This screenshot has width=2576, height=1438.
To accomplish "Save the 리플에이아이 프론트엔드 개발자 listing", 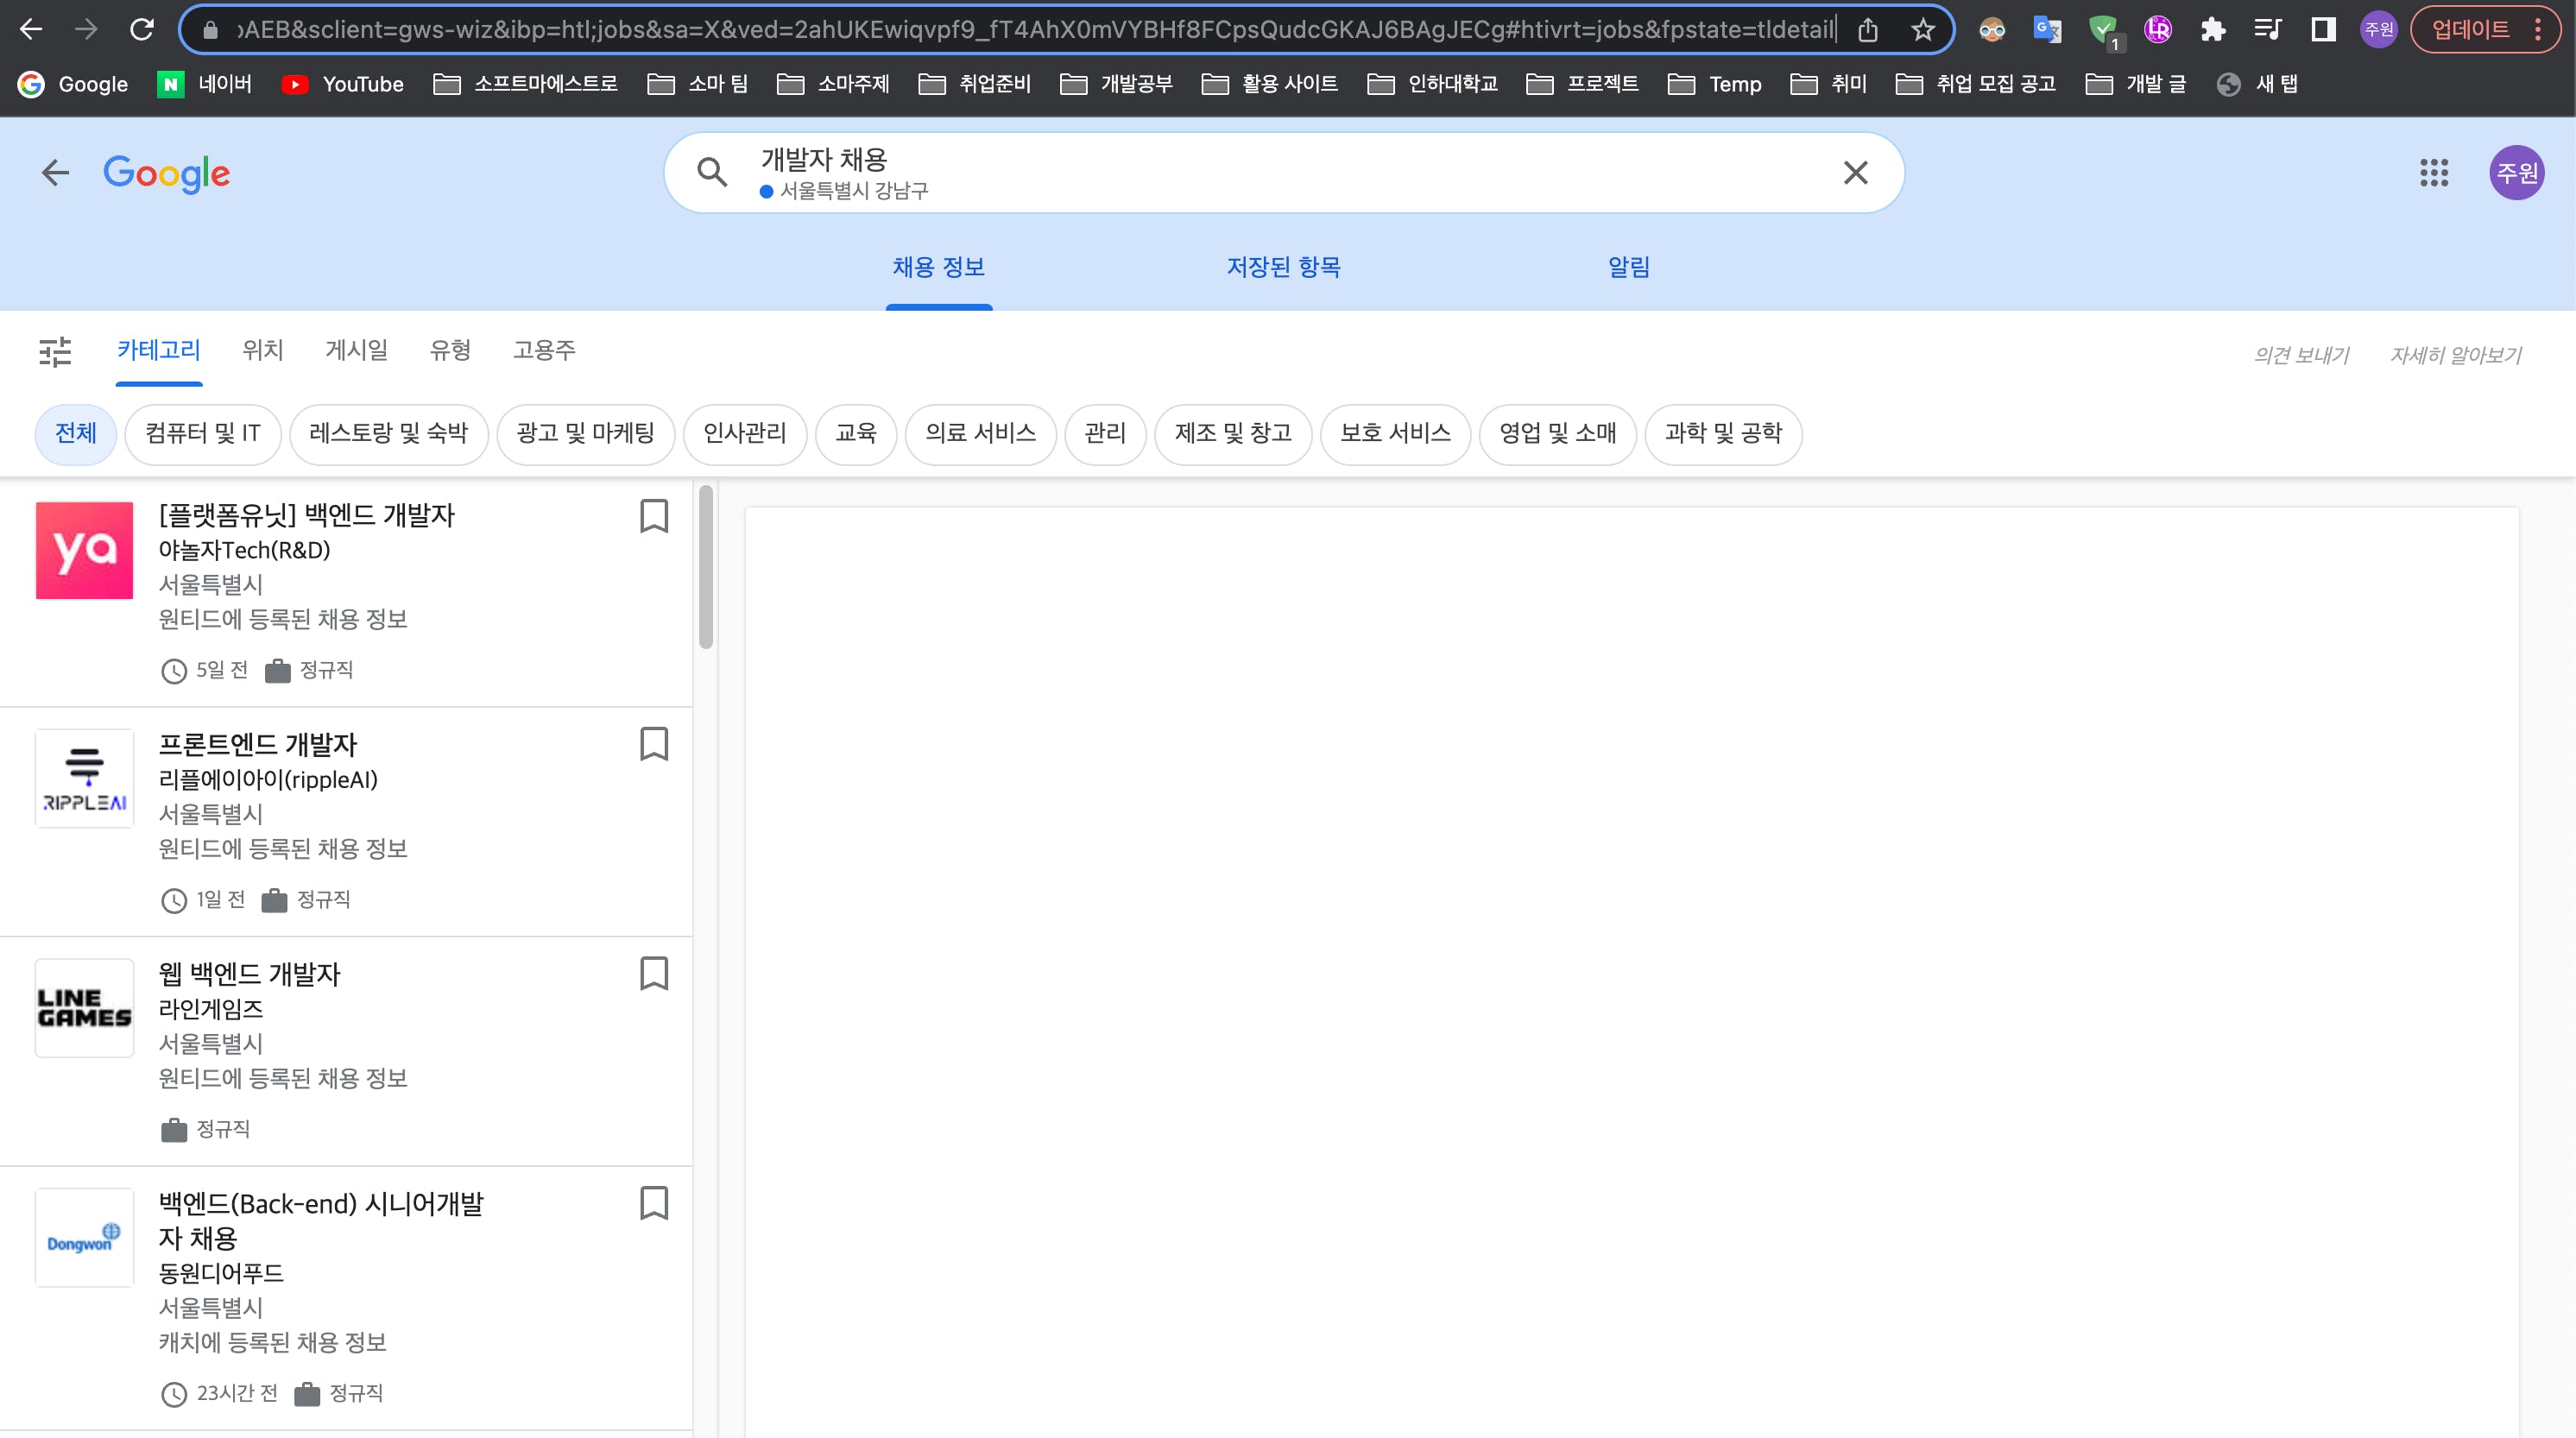I will (653, 744).
